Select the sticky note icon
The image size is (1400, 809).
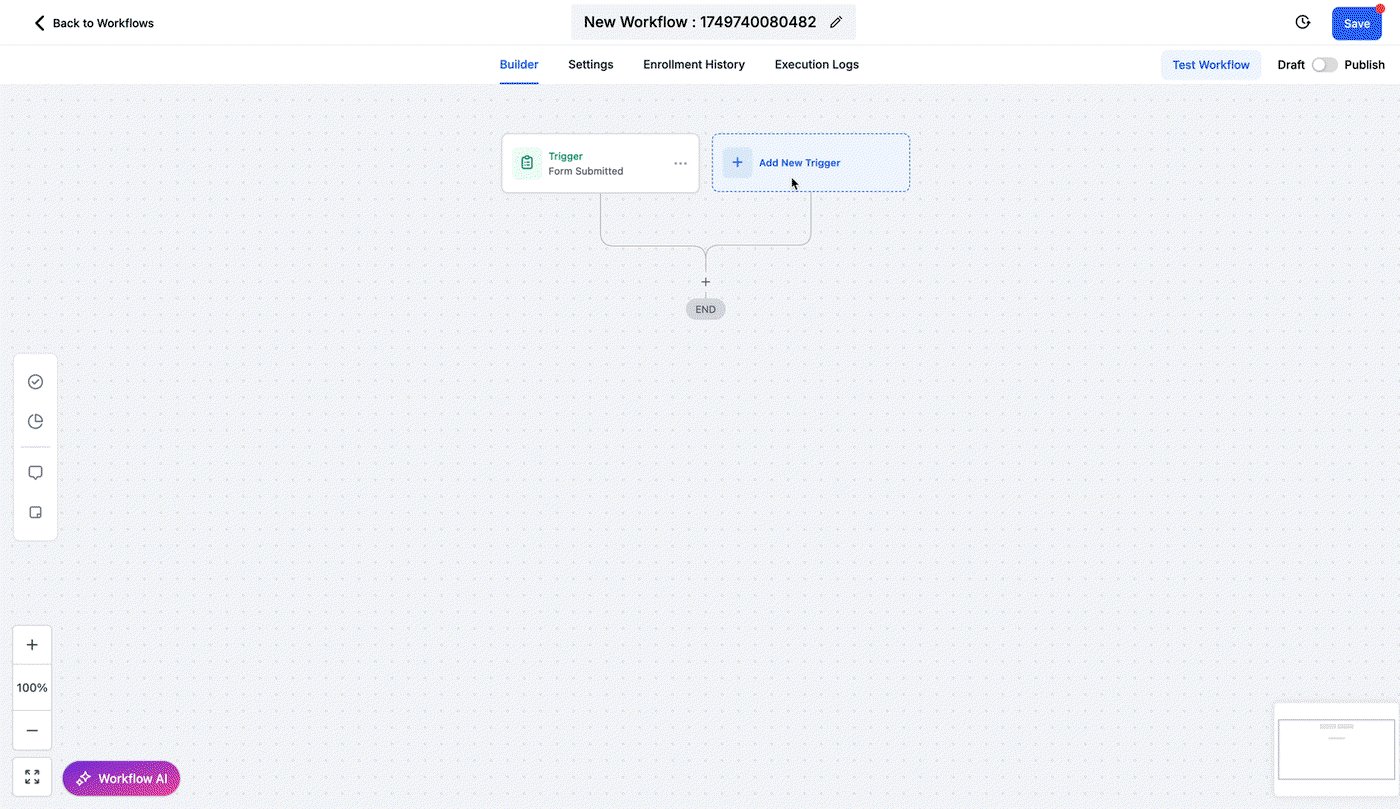tap(35, 512)
